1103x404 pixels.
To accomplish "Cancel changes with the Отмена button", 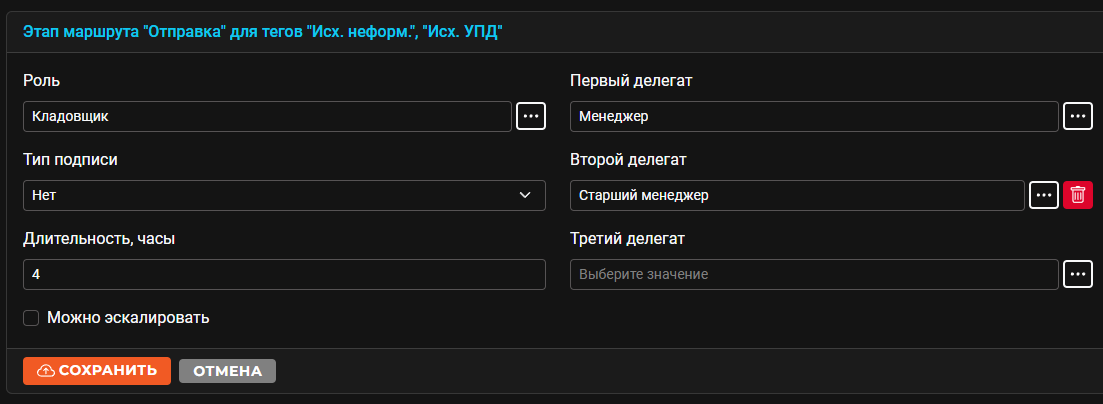I will pyautogui.click(x=227, y=371).
